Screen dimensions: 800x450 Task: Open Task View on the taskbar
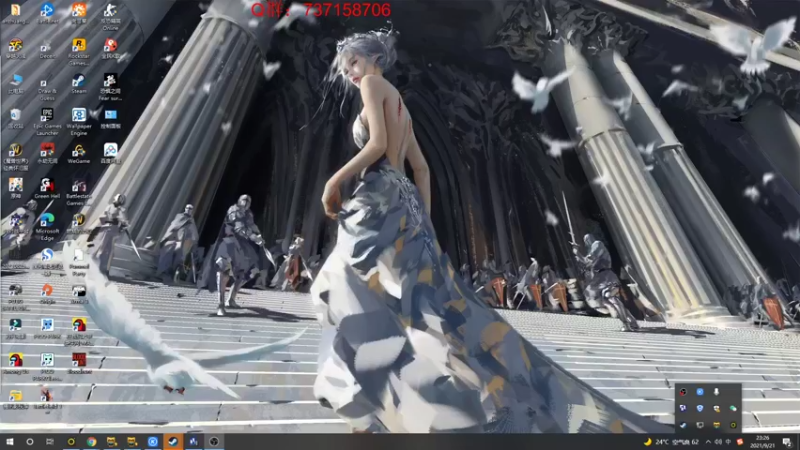click(50, 442)
